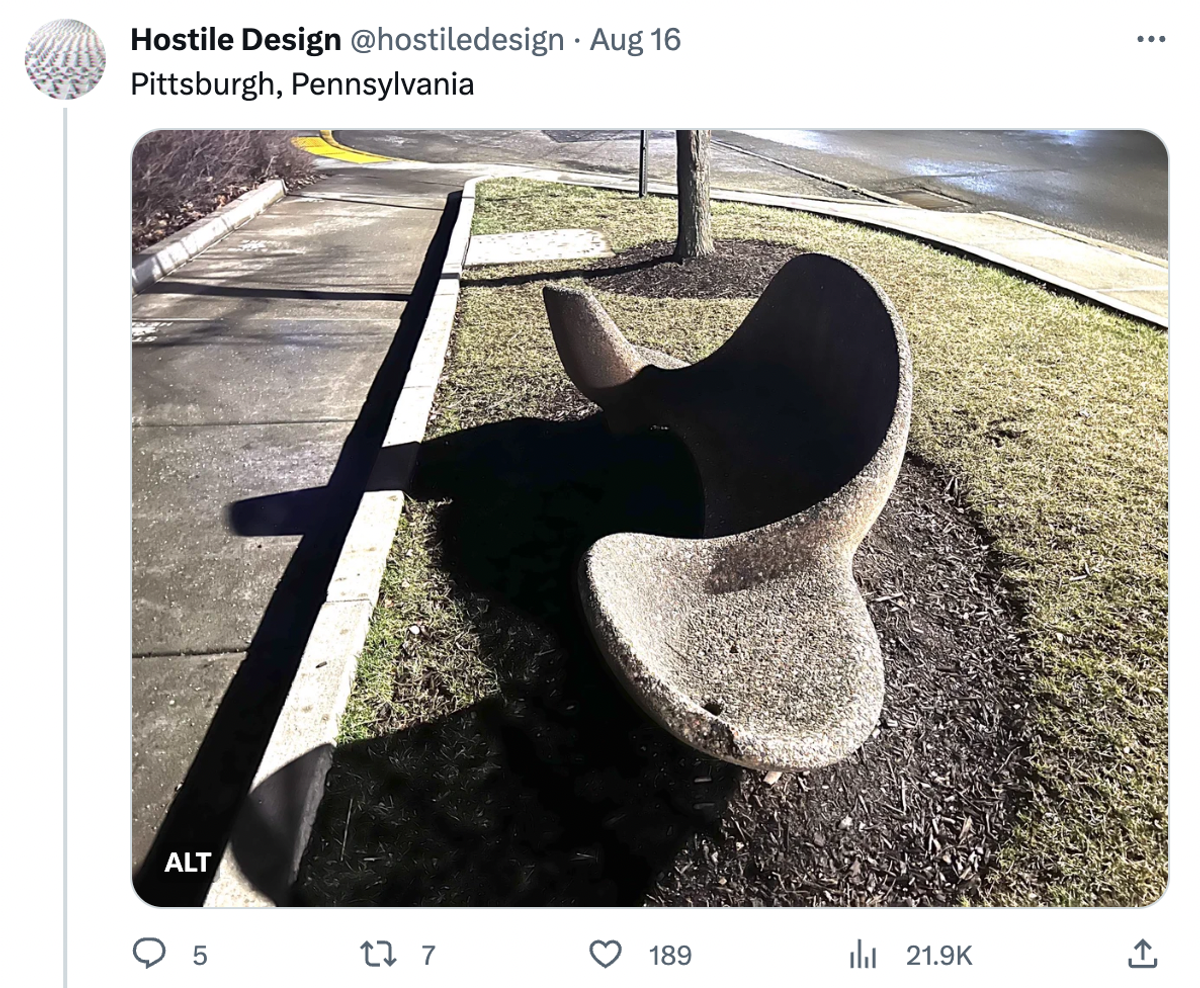Image resolution: width=1200 pixels, height=988 pixels.
Task: Click the repost count 7
Action: pos(428,956)
